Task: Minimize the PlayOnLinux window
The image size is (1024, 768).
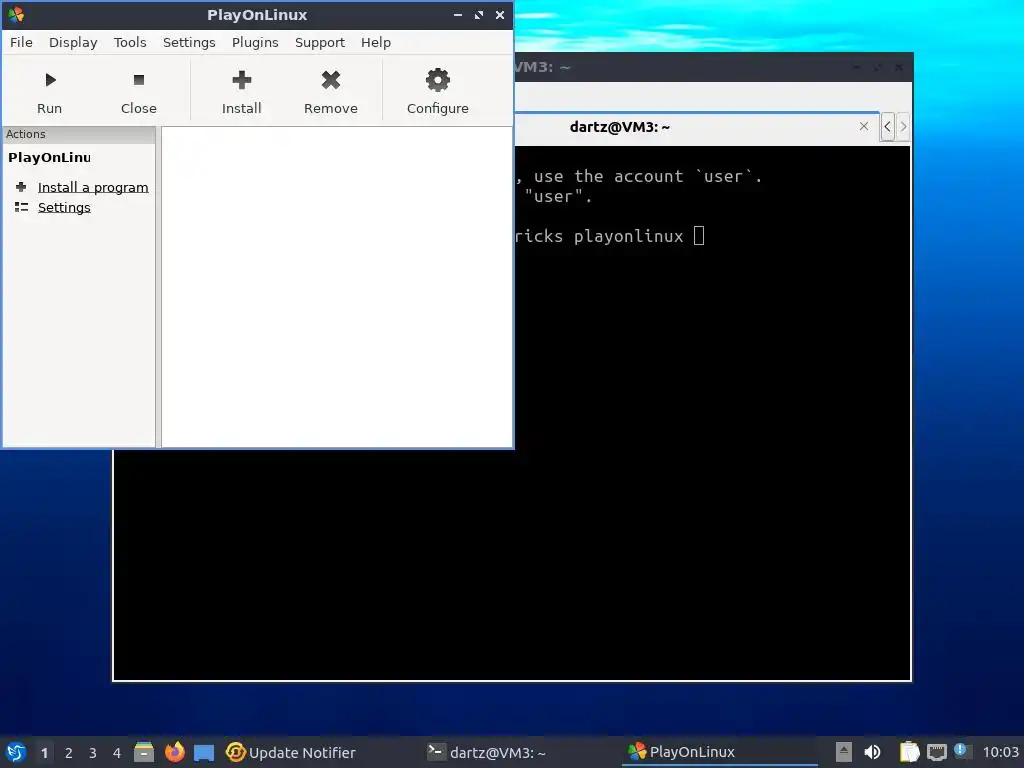Action: [458, 14]
